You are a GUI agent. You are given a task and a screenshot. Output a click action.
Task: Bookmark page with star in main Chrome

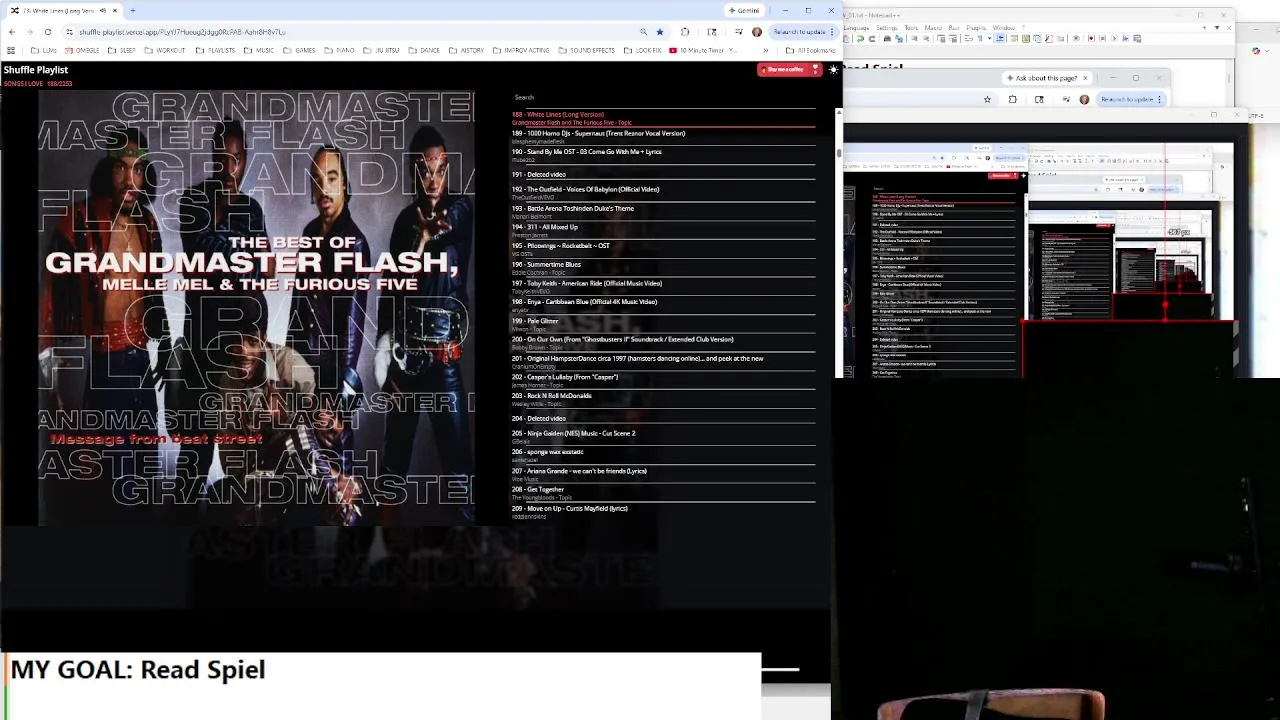point(660,32)
